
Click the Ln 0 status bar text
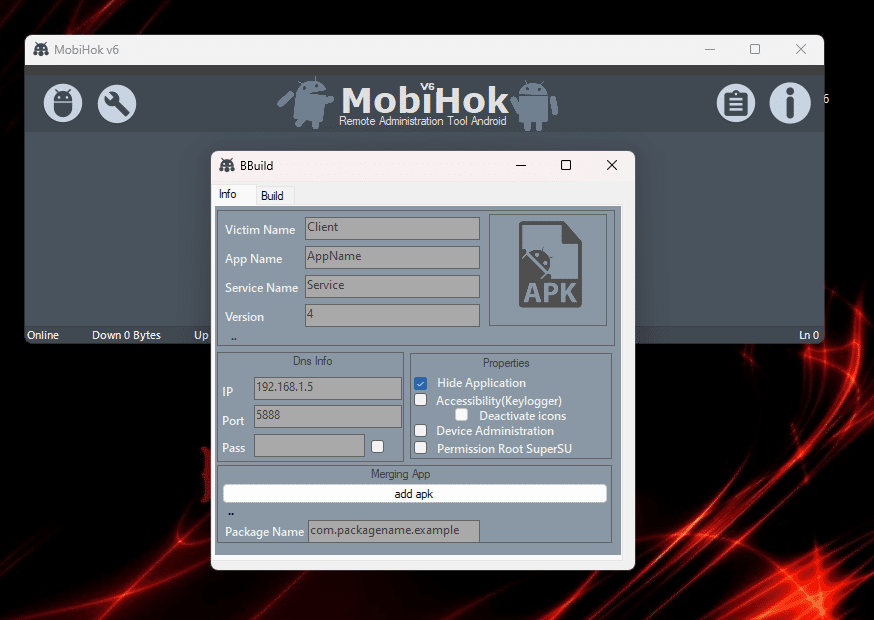click(809, 335)
